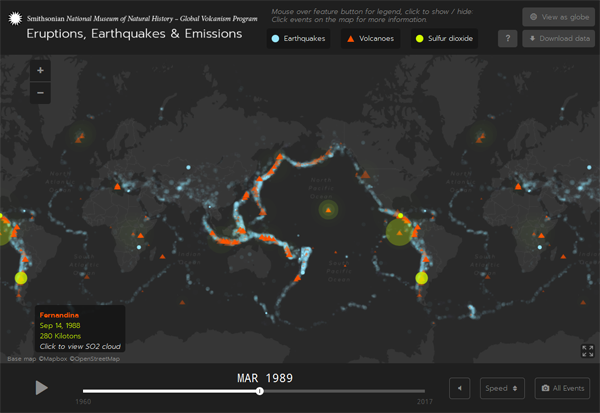
Task: Switch to View as globe
Action: 559,17
